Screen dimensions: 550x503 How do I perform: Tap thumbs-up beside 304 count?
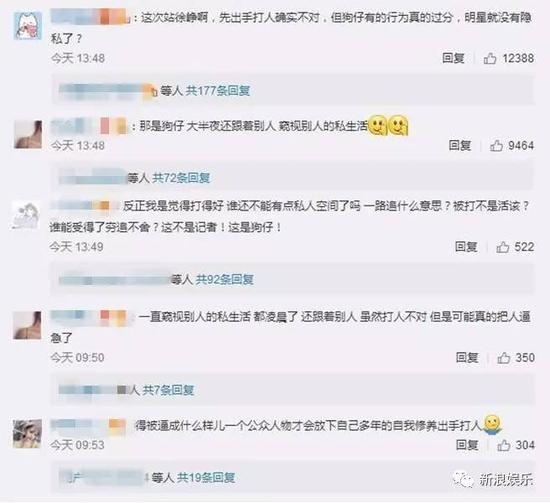click(x=503, y=445)
